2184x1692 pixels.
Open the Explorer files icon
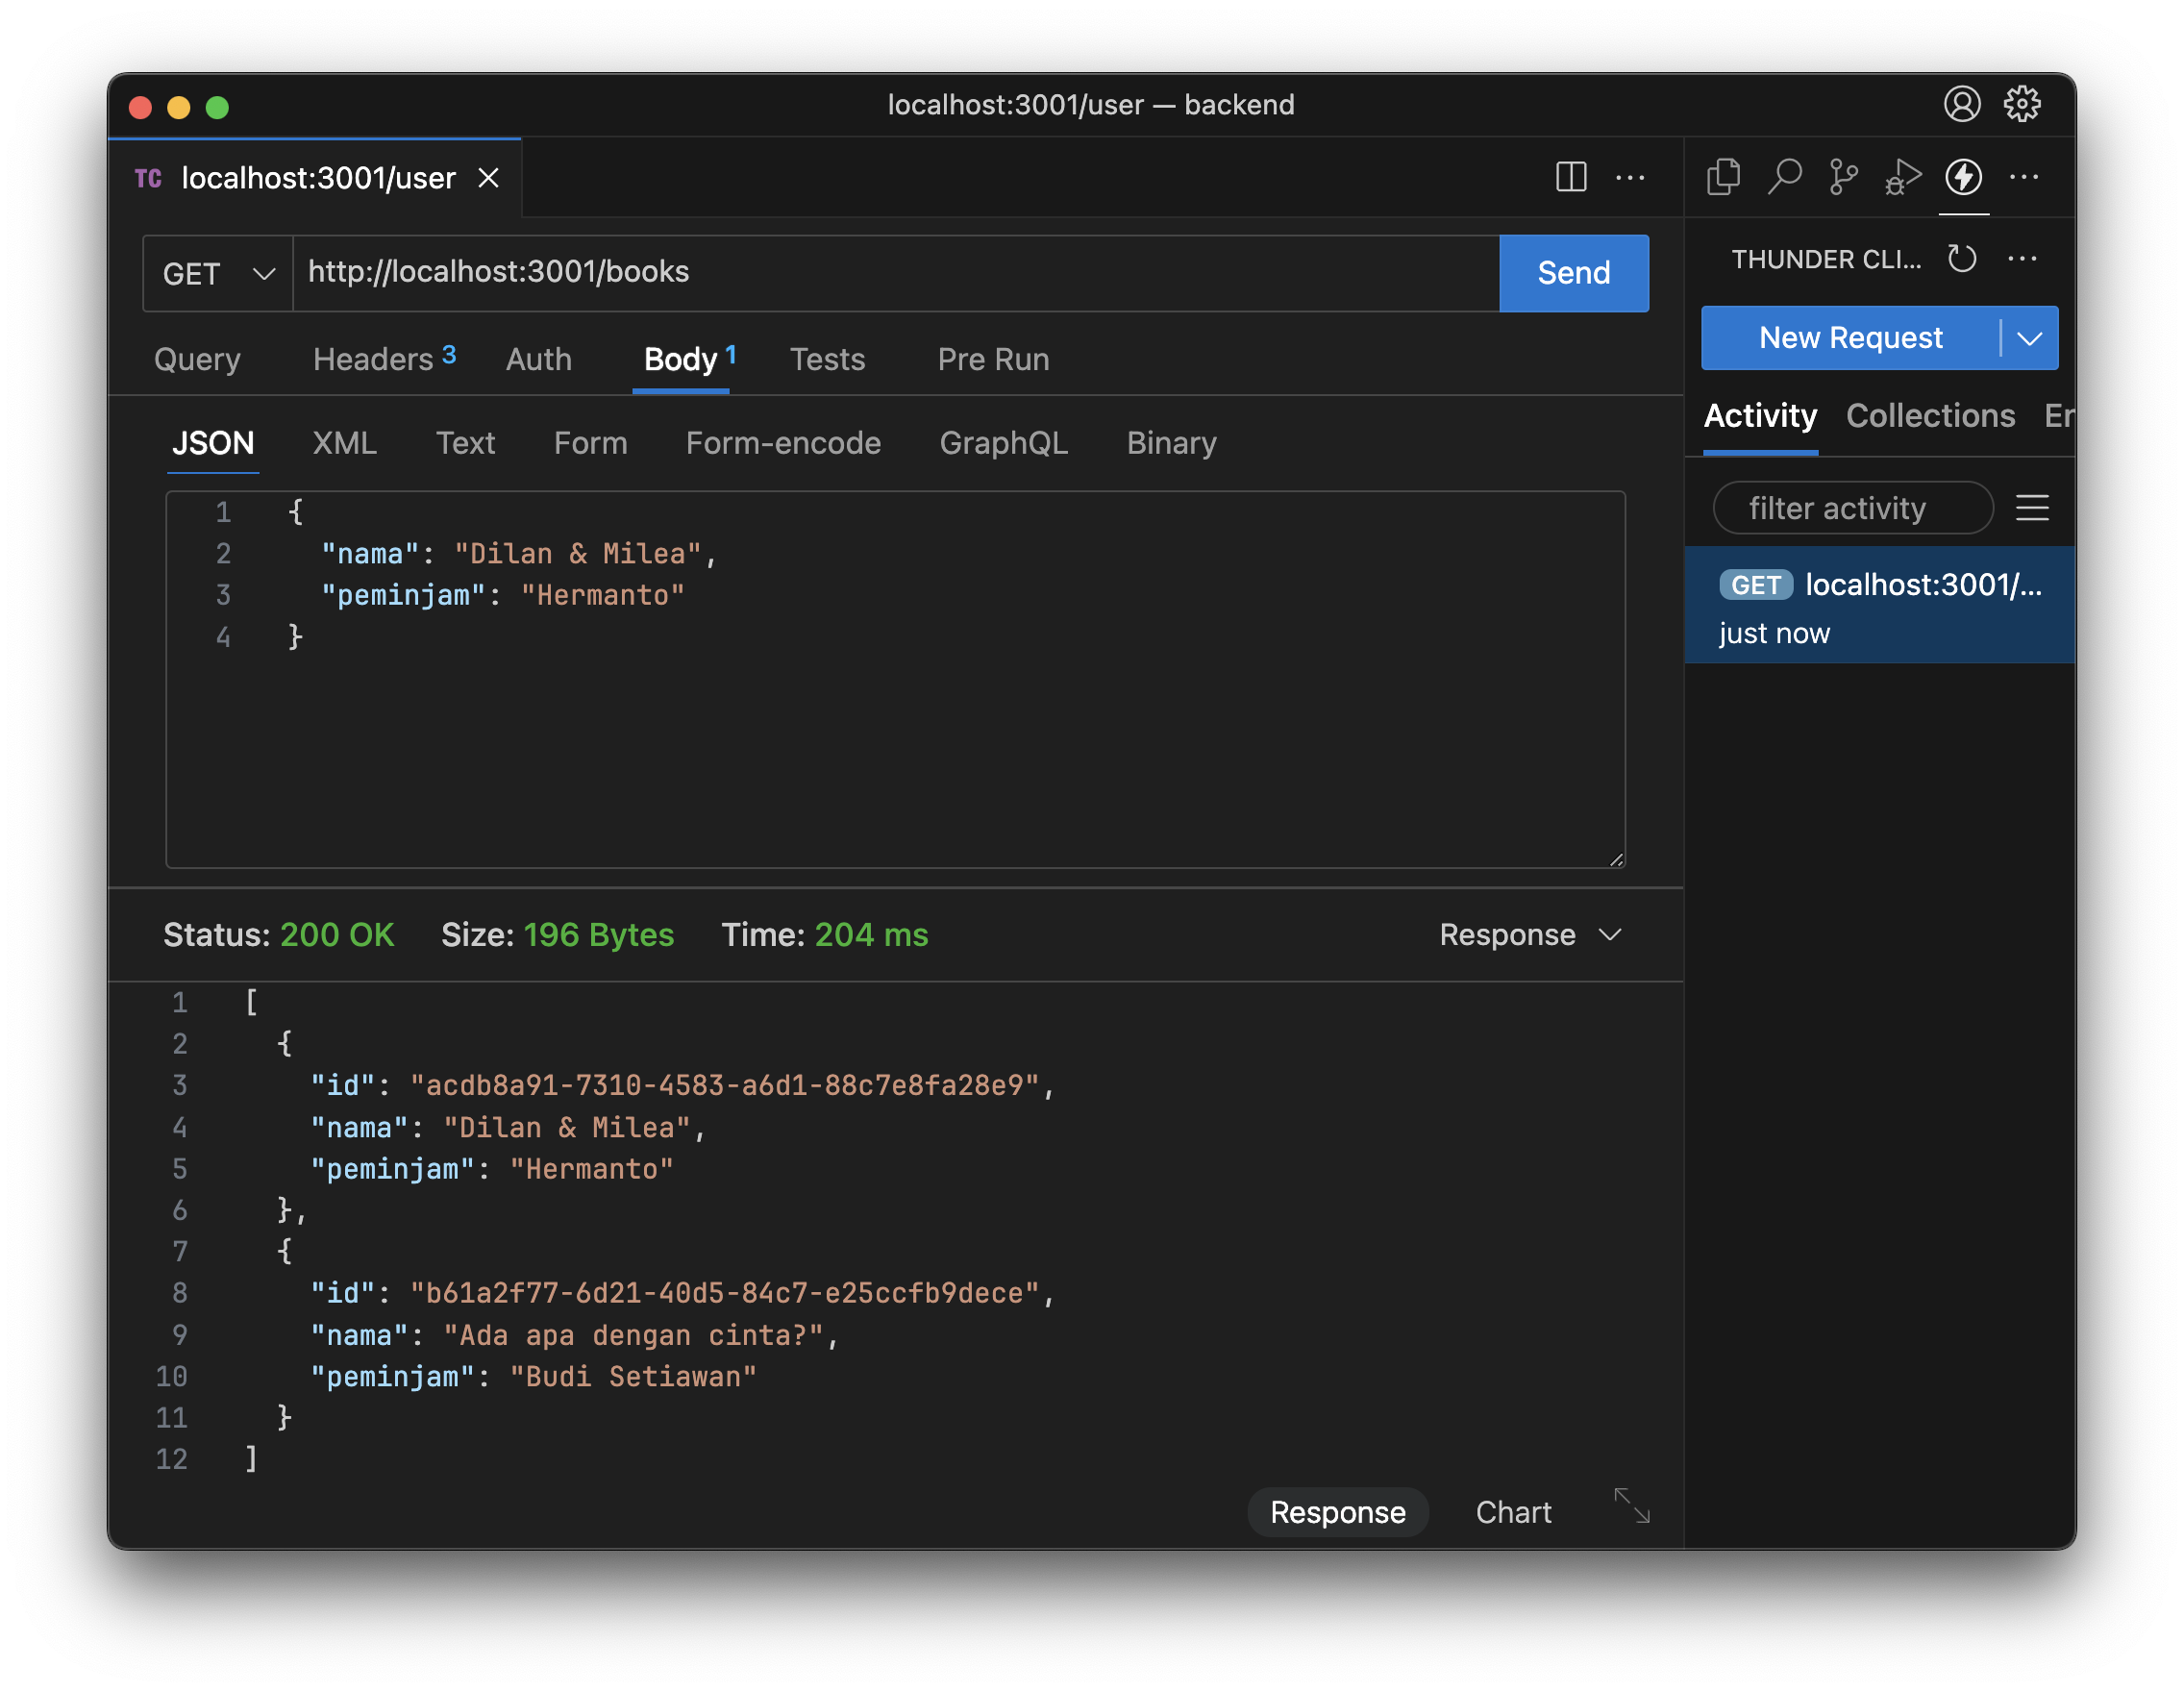(1723, 177)
